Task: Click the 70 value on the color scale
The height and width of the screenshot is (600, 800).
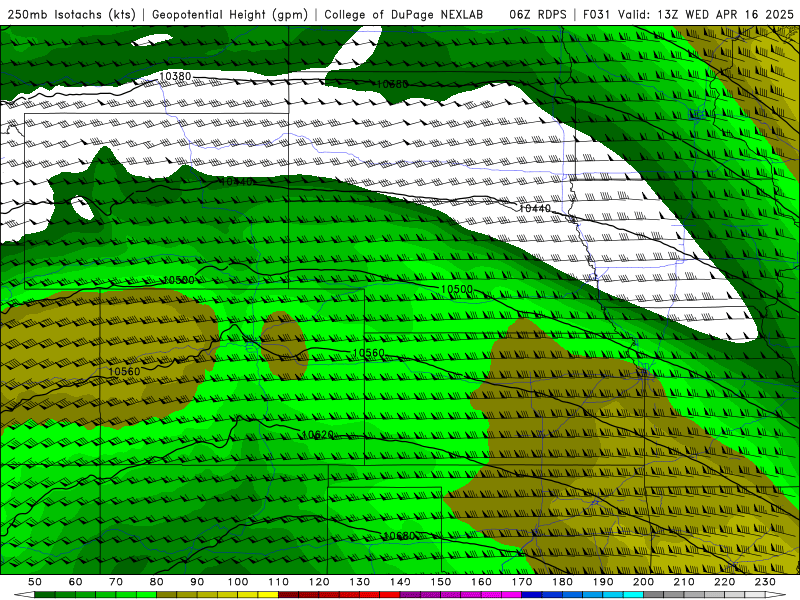Action: tap(116, 582)
